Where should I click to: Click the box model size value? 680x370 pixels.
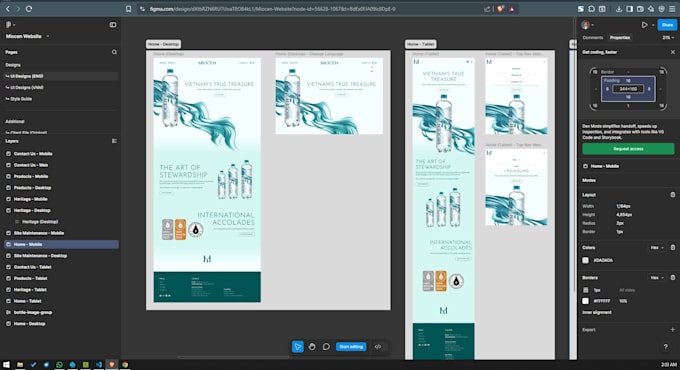pyautogui.click(x=628, y=89)
